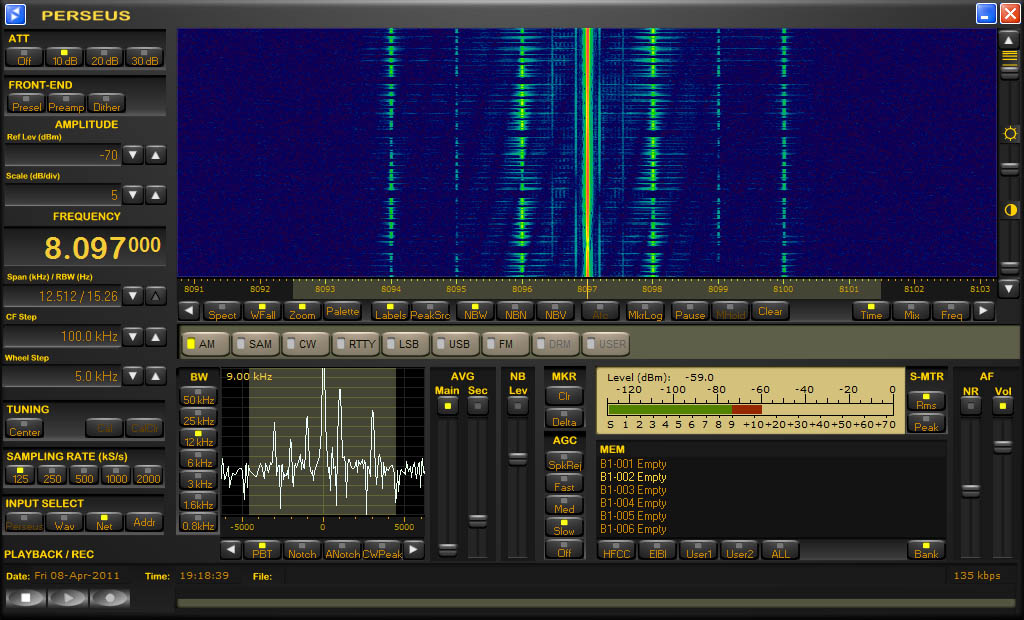This screenshot has width=1024, height=620.
Task: Click the WFall waterfall button
Action: coord(262,311)
